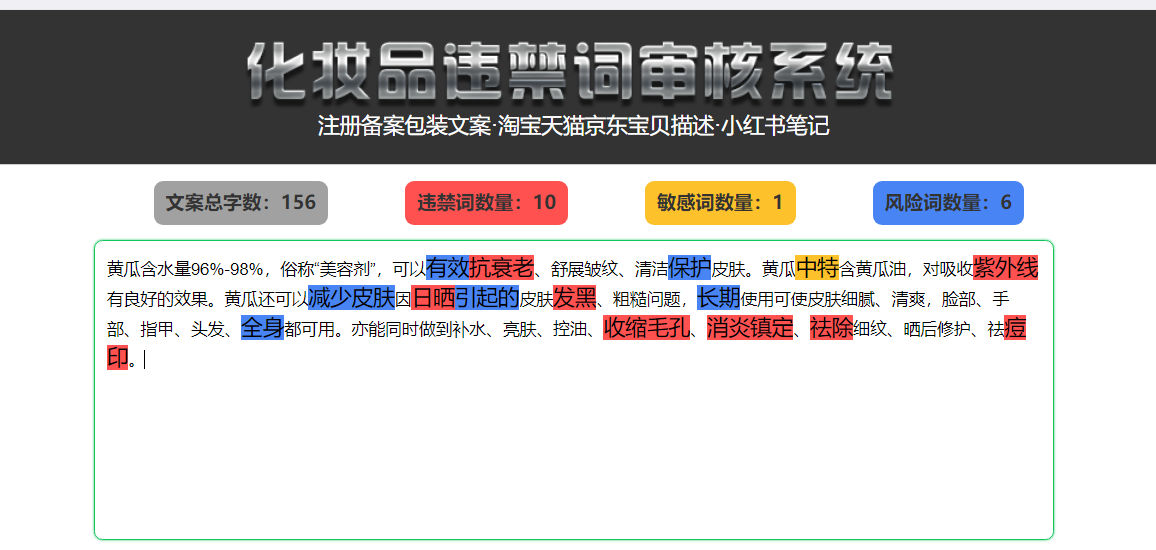Screen dimensions: 1156x550
Task: Click the red highlighted phrase 消炎镇定
Action: [x=750, y=328]
